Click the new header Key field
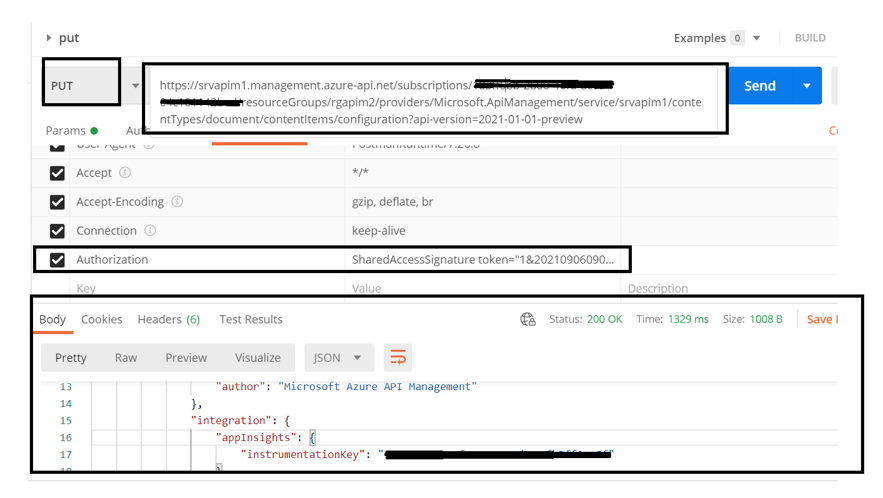The image size is (883, 498). click(207, 288)
